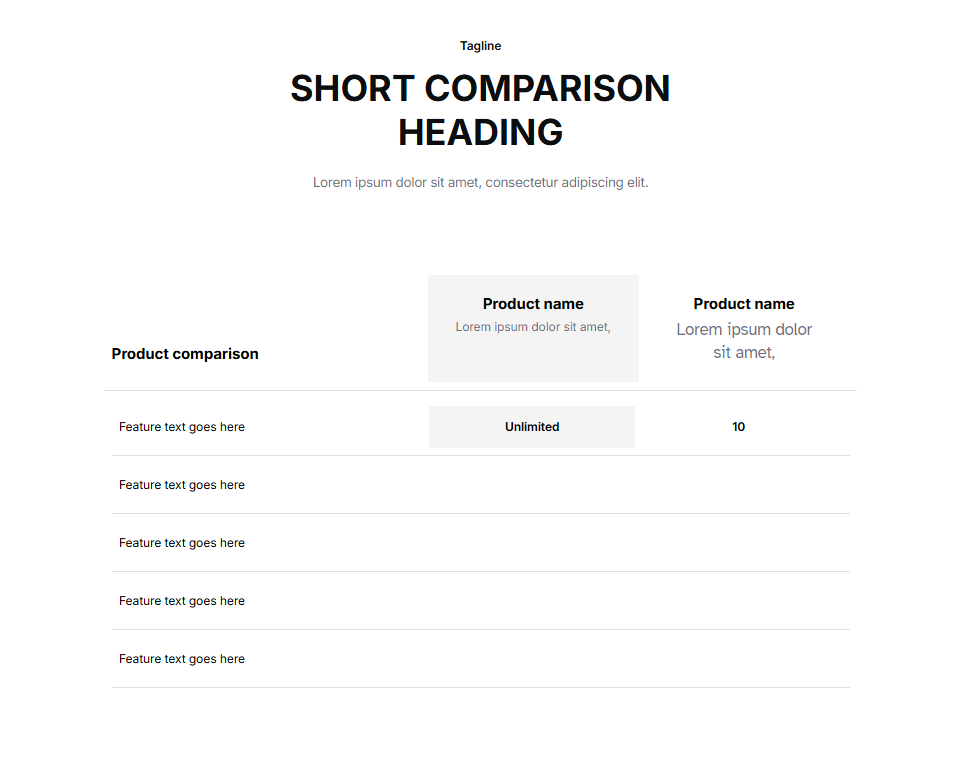
Task: Click the Product comparison table label
Action: click(185, 354)
